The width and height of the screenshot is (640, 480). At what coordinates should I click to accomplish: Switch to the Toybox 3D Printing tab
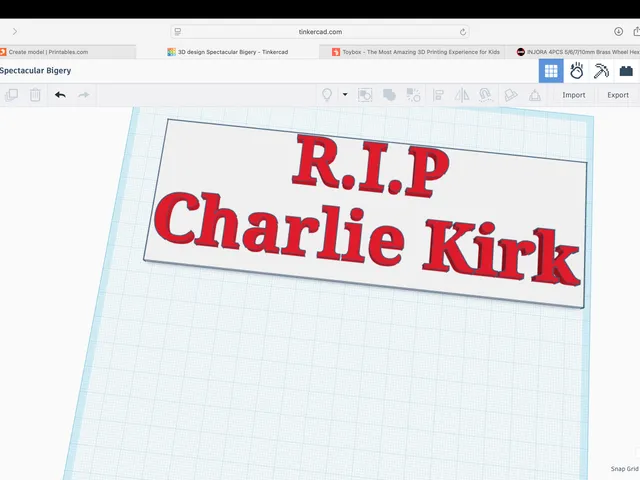416,52
